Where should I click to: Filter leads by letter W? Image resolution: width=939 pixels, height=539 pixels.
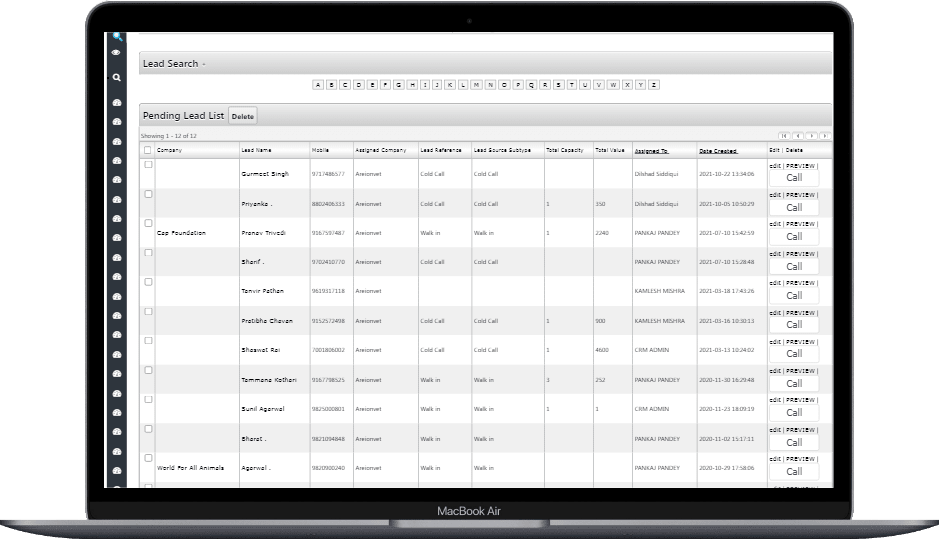(x=613, y=85)
